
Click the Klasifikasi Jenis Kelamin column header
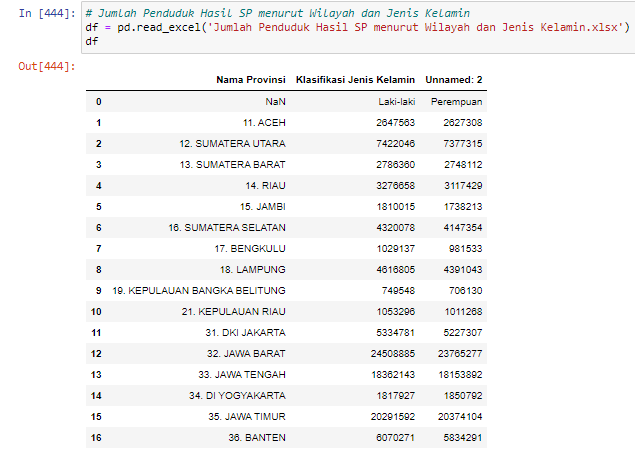(355, 80)
